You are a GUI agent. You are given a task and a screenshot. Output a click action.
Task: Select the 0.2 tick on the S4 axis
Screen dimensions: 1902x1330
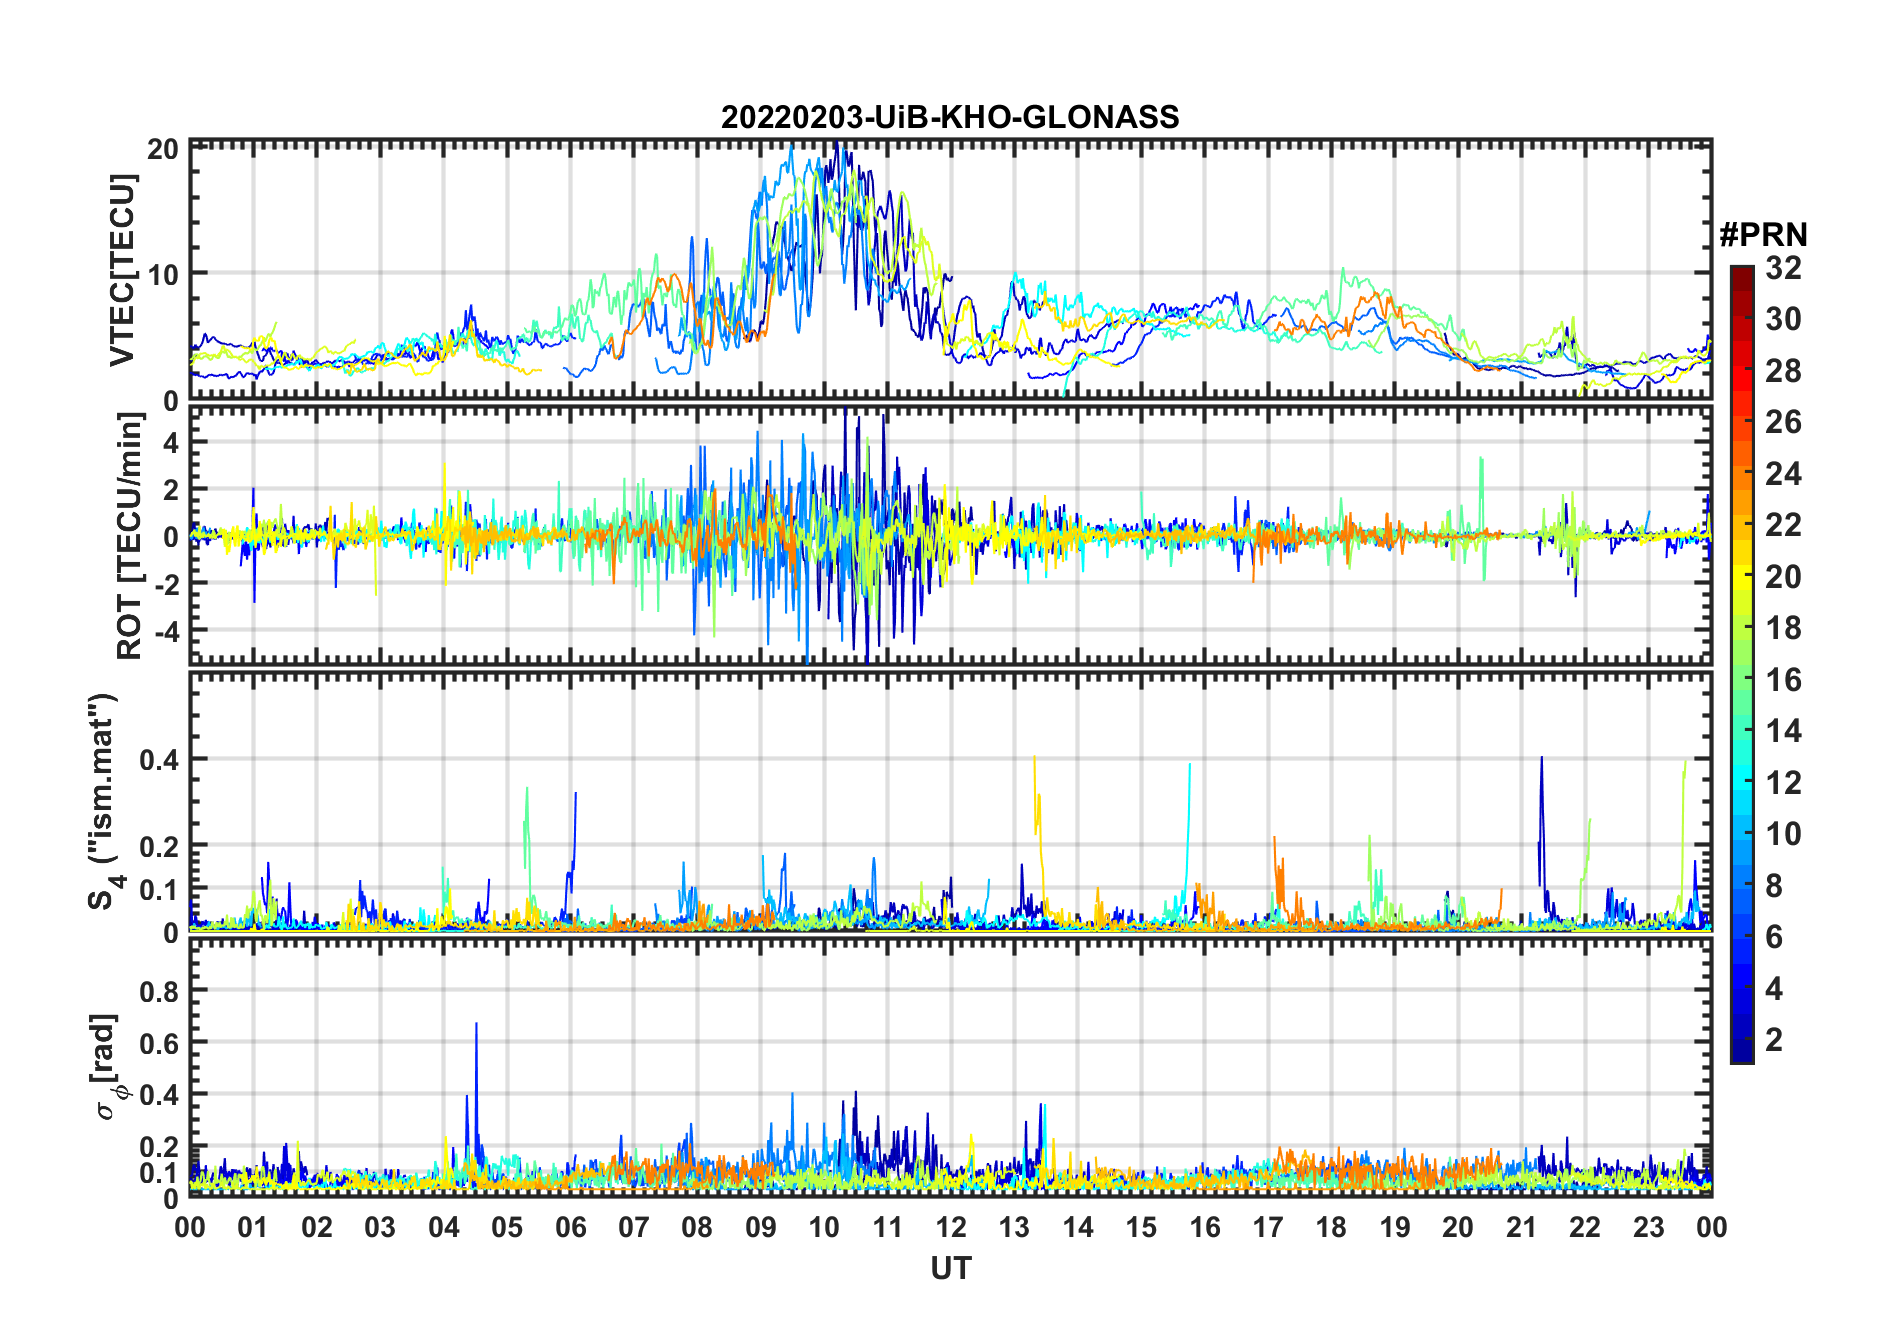coord(158,846)
